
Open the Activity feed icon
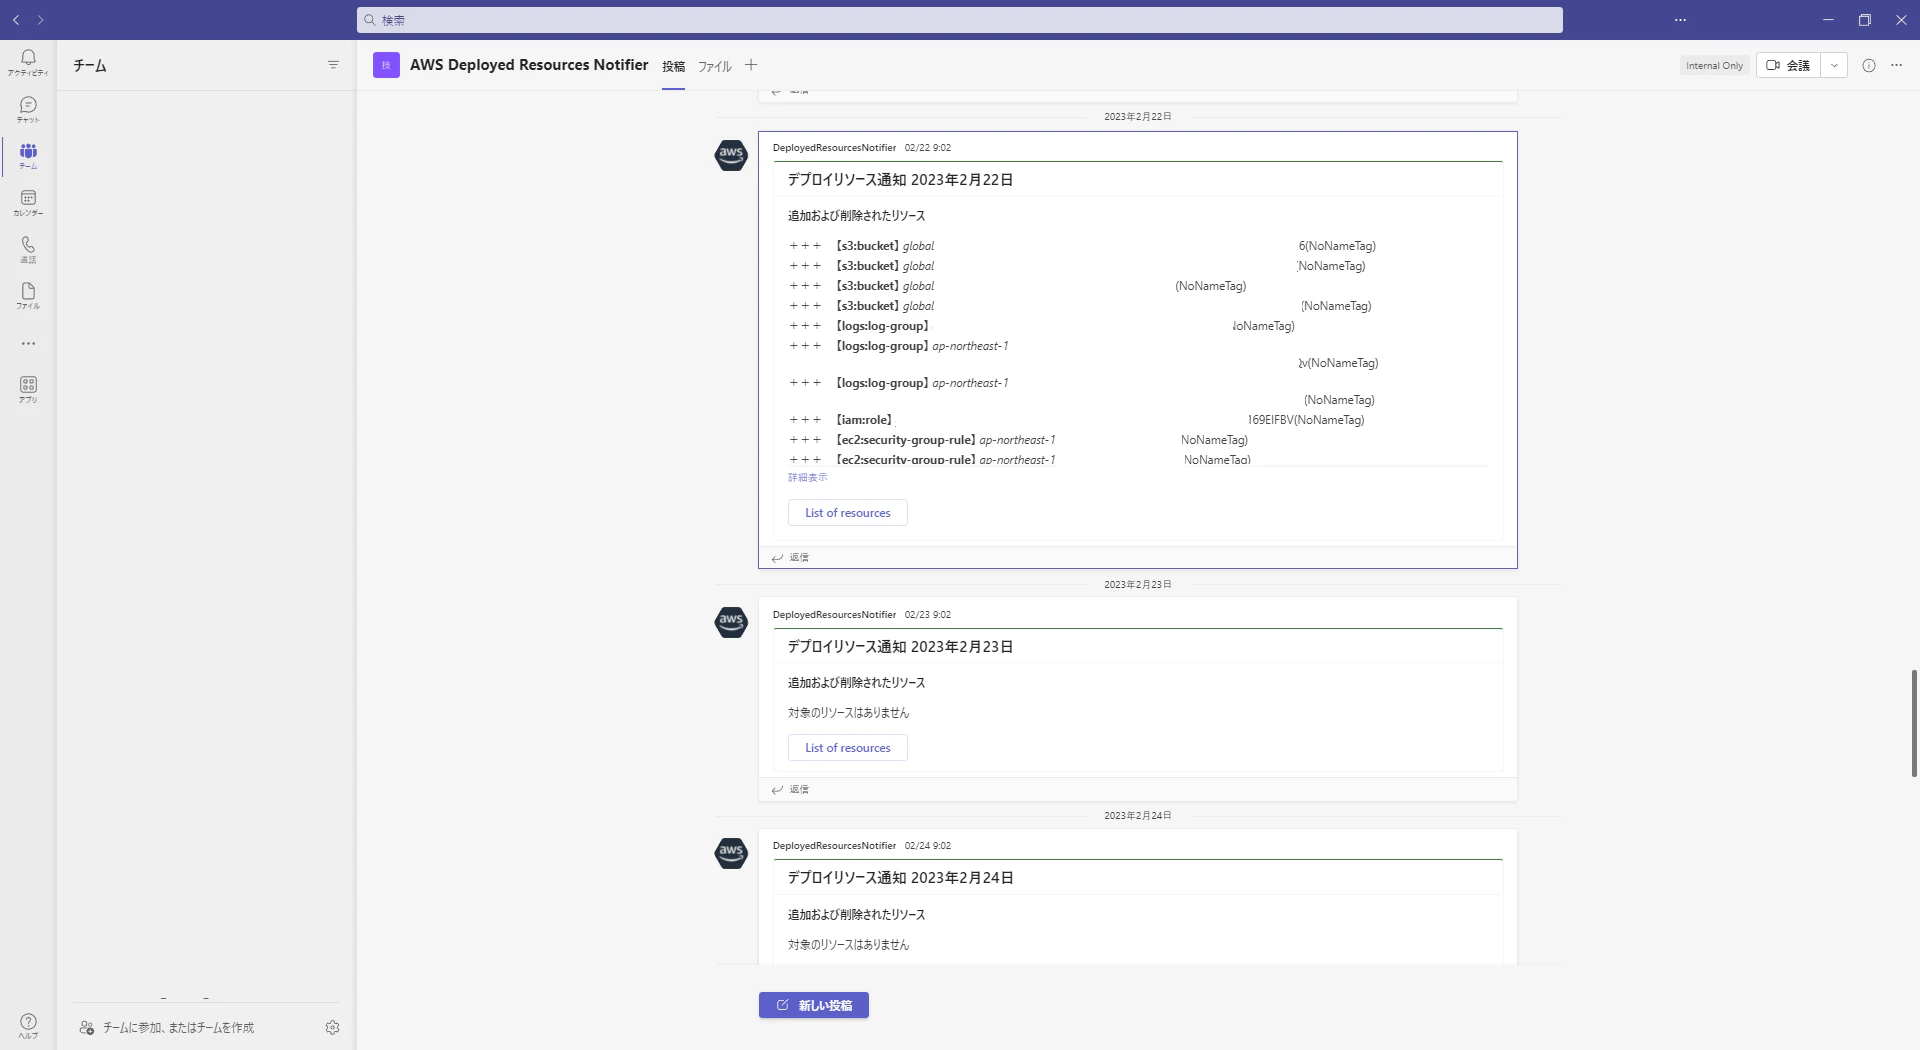pos(28,62)
